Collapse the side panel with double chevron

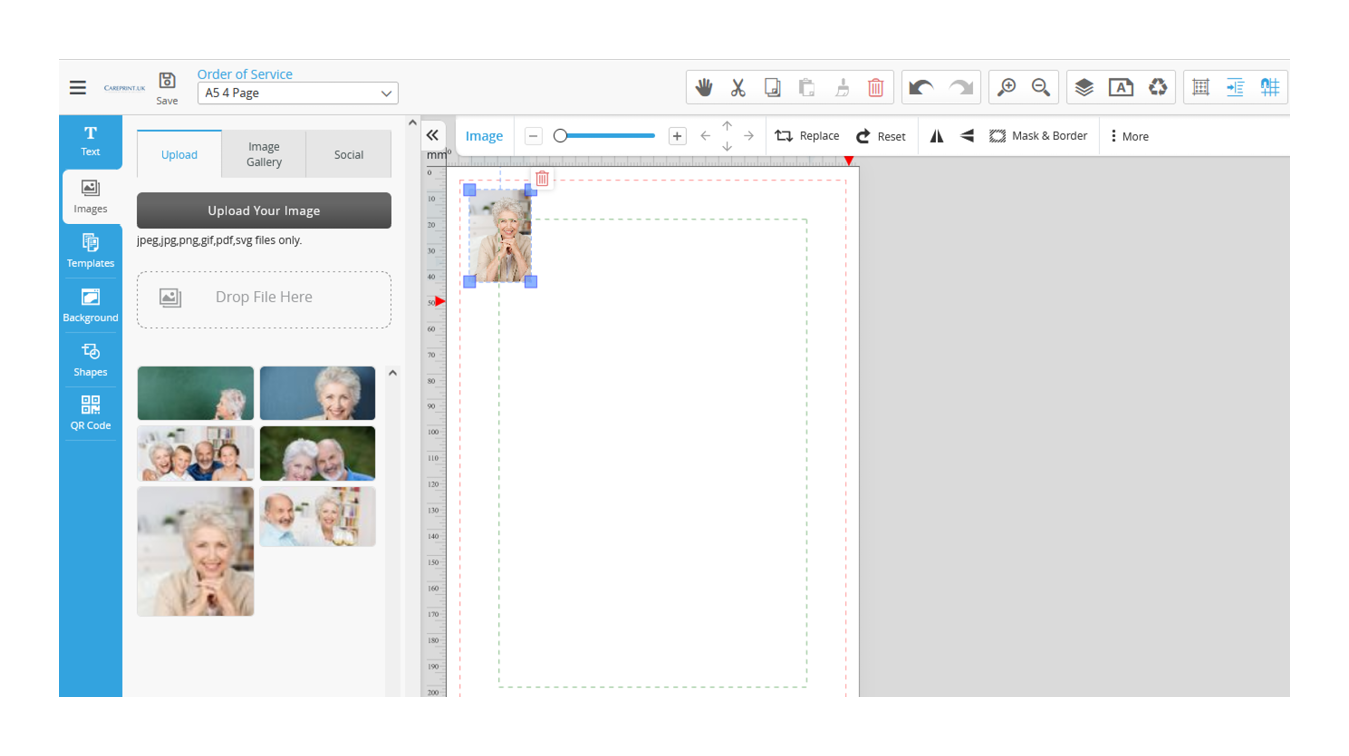tap(432, 136)
